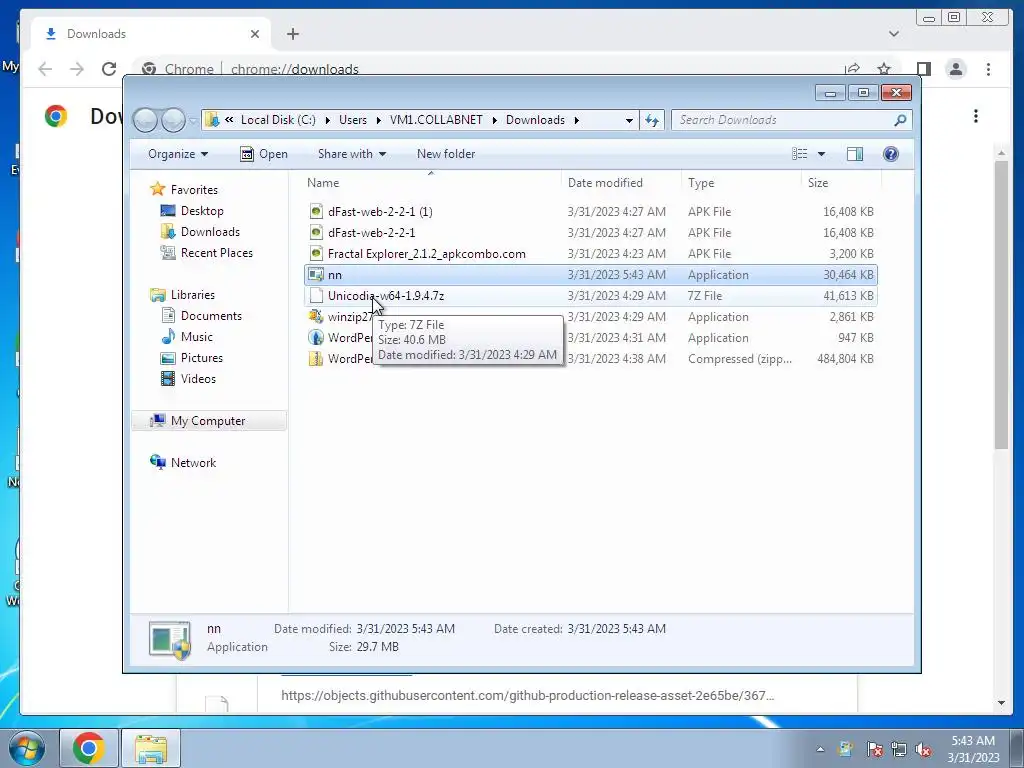1024x768 pixels.
Task: Open recent pages dropdown beside navigation buttons
Action: (193, 121)
